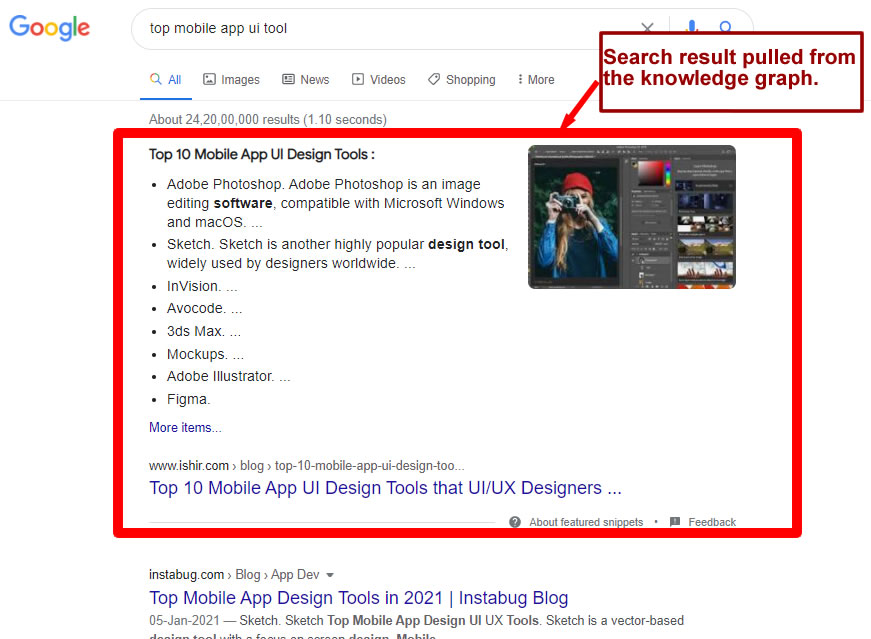Screen dimensions: 871x639
Task: Open the Photoshop screenshot thumbnail
Action: (x=632, y=217)
